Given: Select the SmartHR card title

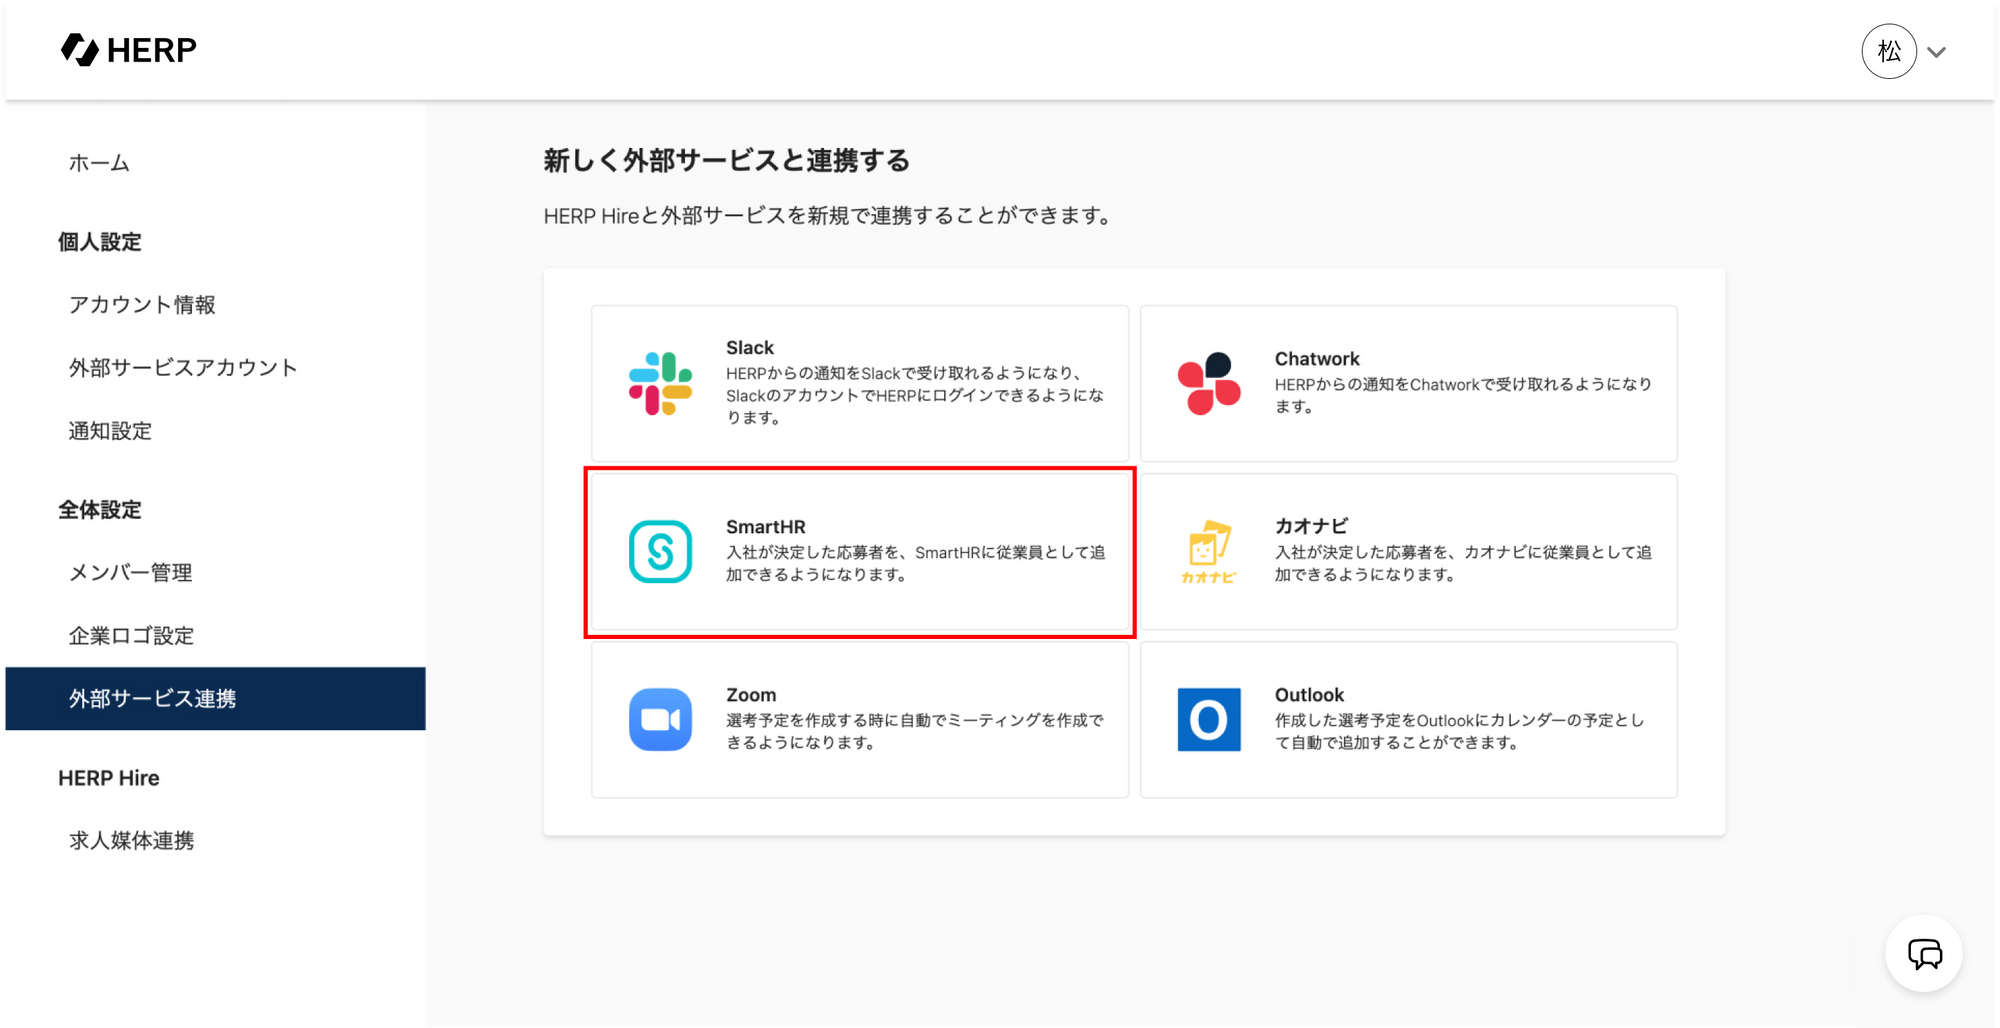Looking at the screenshot, I should [x=766, y=527].
